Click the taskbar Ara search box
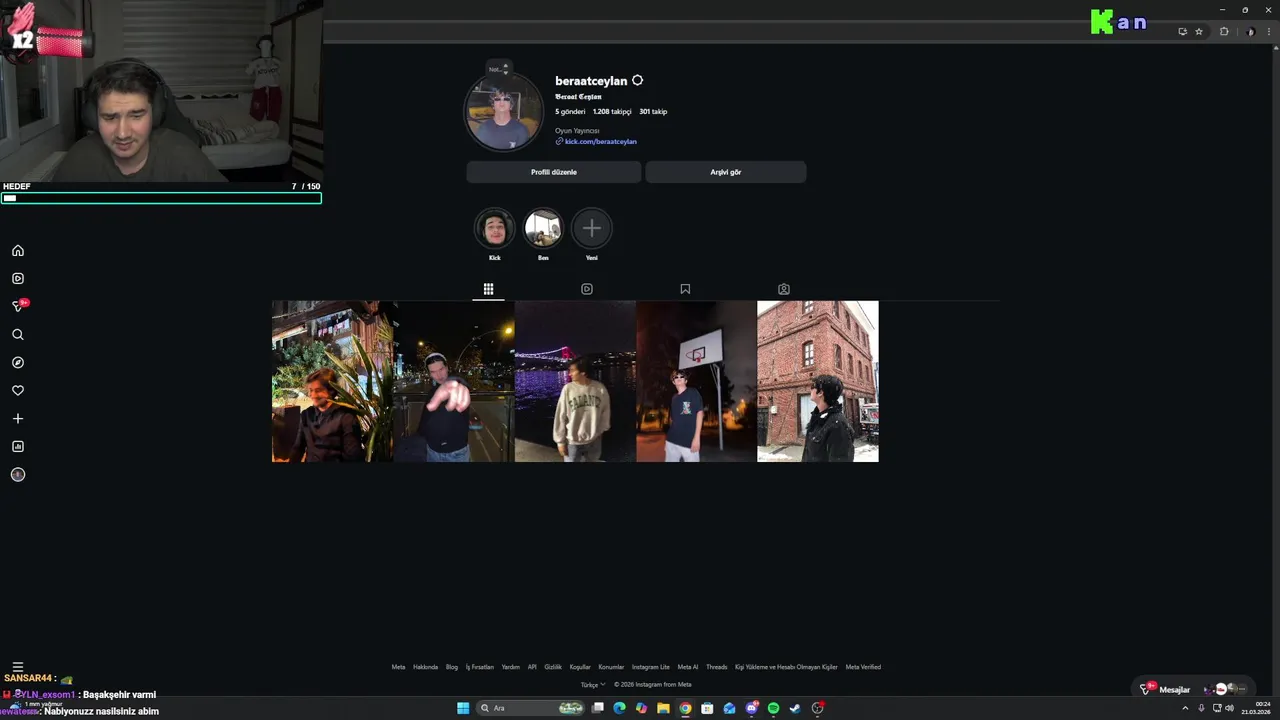This screenshot has width=1280, height=720. (531, 708)
